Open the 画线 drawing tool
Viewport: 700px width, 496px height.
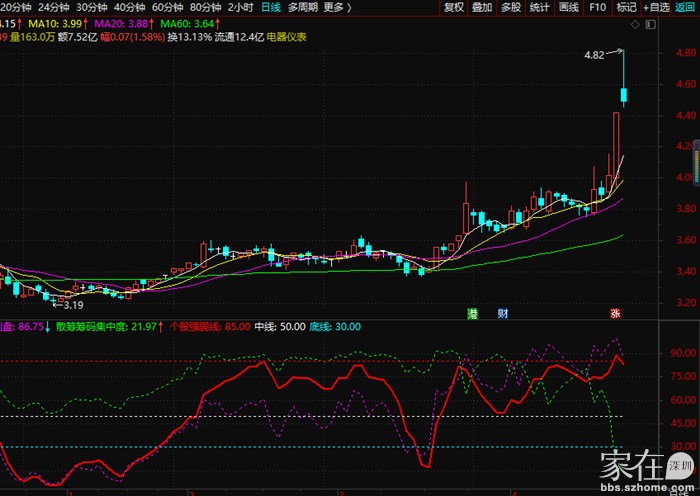coord(569,7)
